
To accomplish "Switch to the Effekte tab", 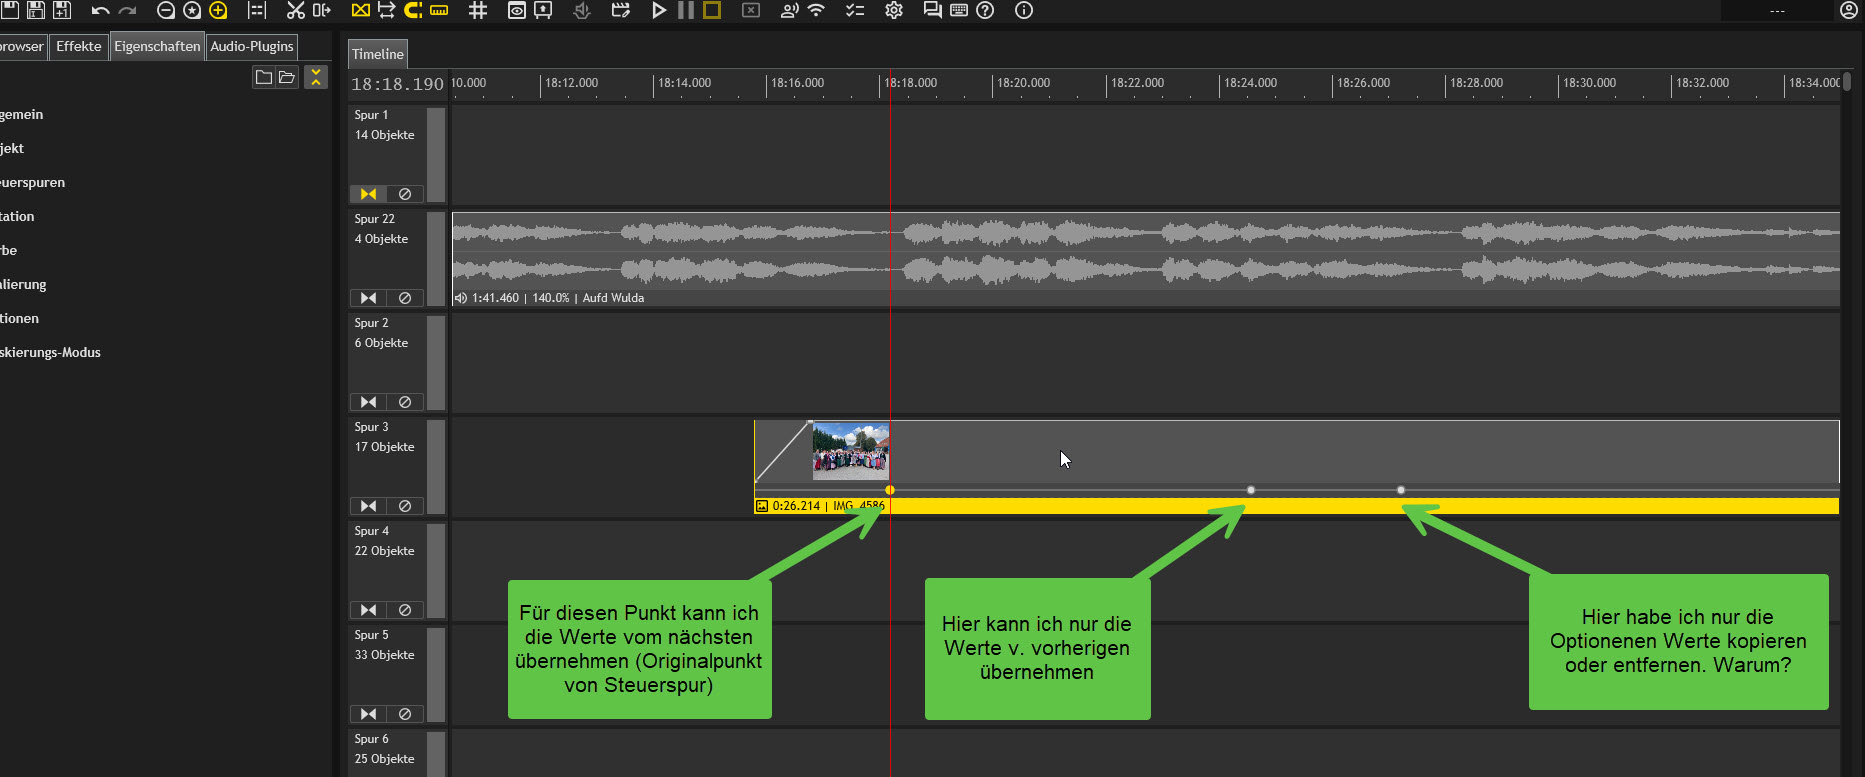I will [x=79, y=47].
